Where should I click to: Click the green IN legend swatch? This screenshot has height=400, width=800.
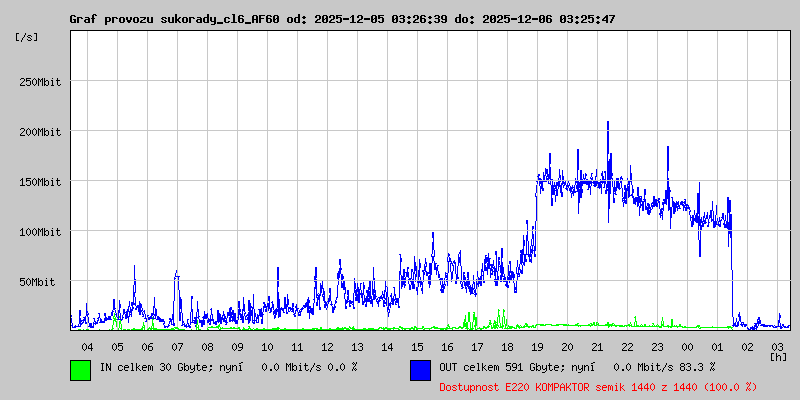[80, 369]
